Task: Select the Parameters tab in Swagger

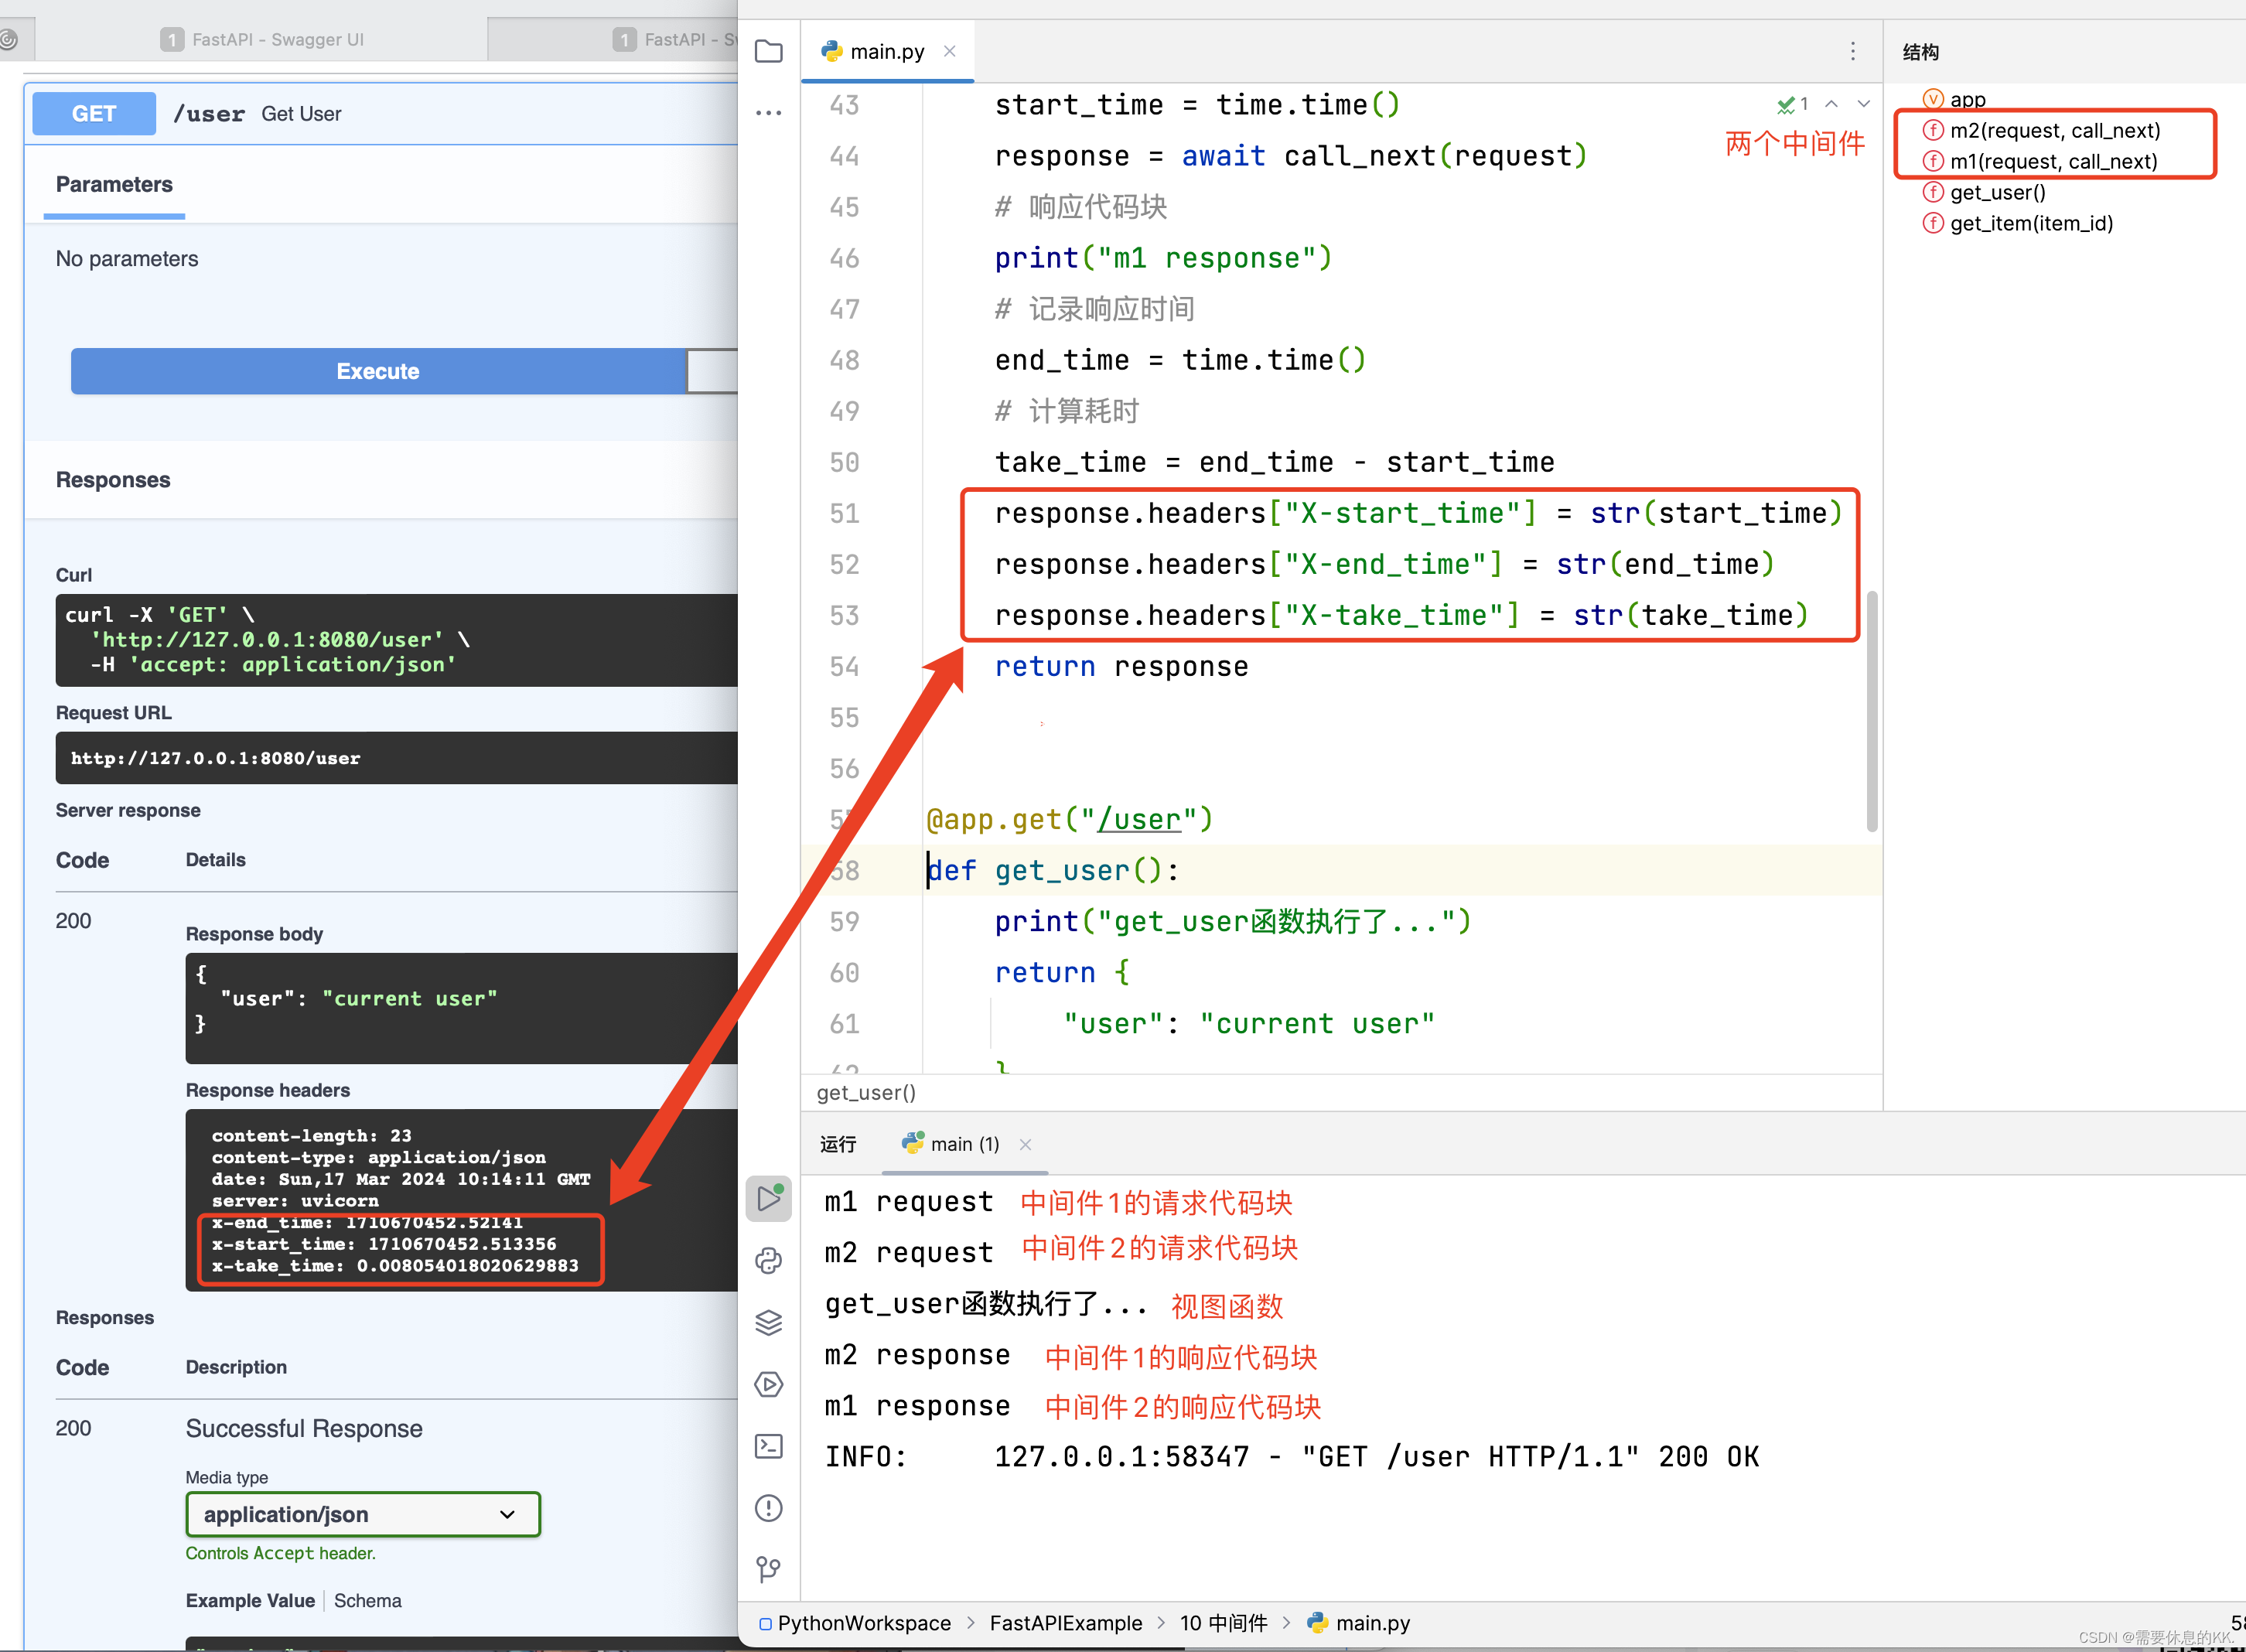Action: tap(114, 185)
